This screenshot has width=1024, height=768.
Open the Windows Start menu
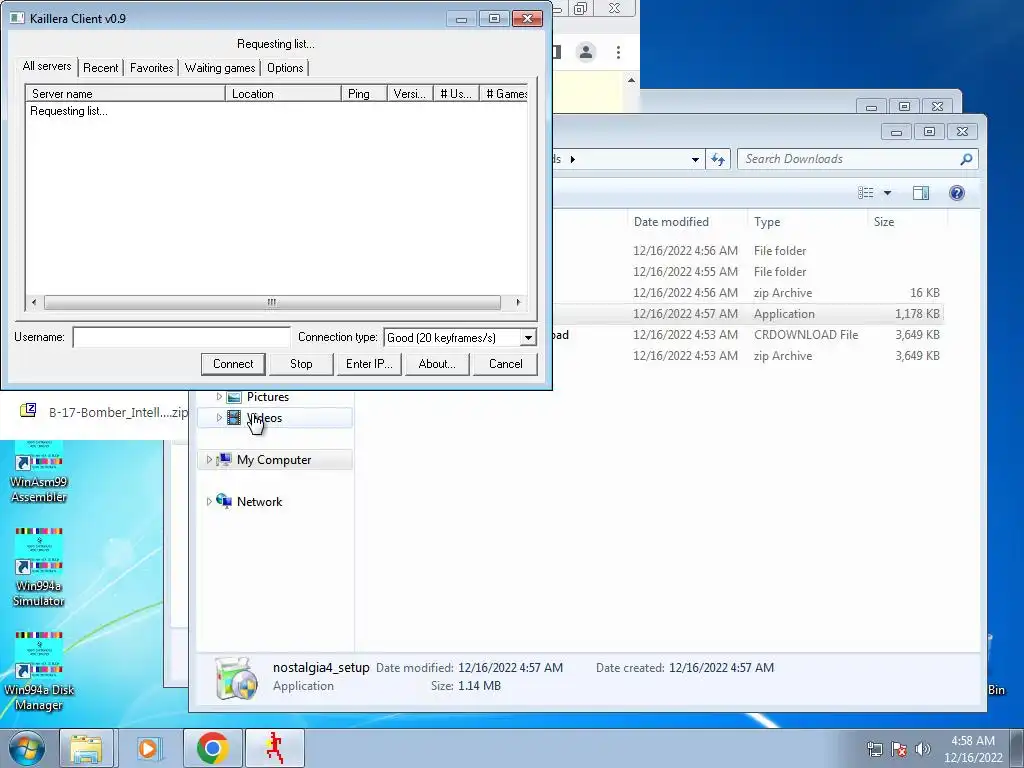pos(27,748)
